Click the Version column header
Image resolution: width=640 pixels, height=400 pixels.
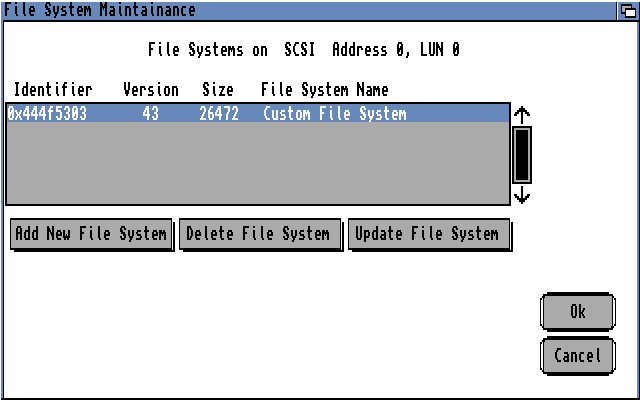(x=151, y=90)
